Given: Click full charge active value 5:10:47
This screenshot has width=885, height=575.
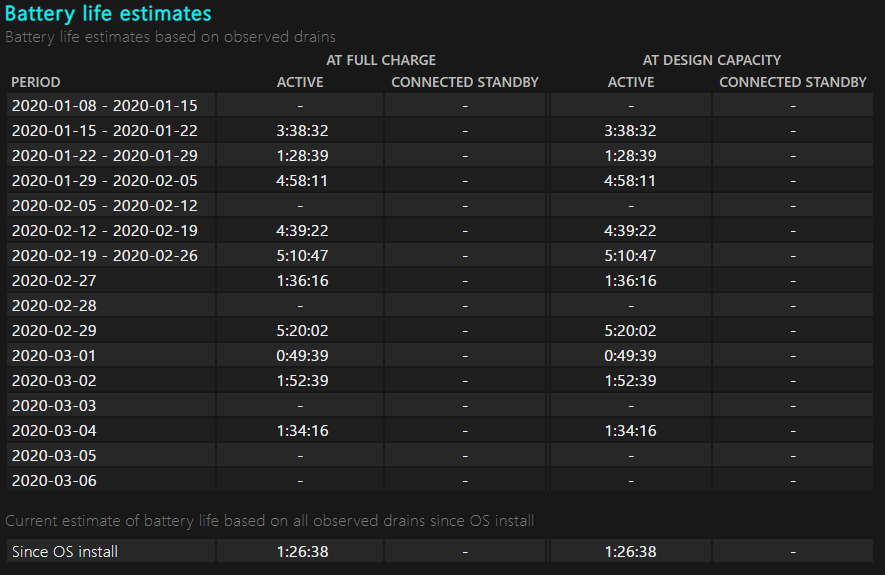Looking at the screenshot, I should 300,255.
